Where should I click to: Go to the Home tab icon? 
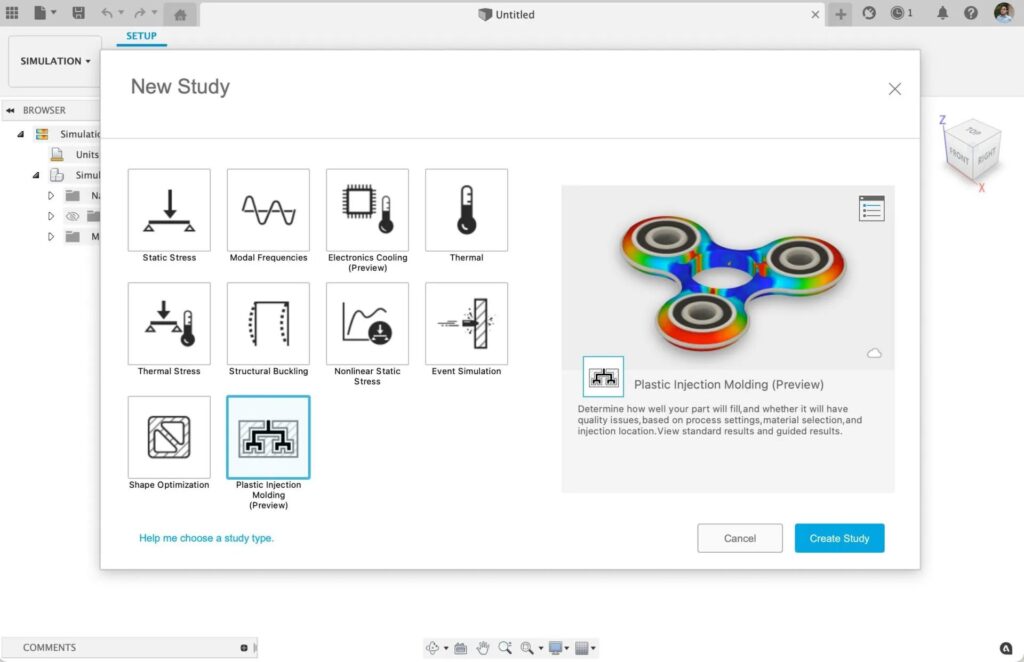(x=180, y=14)
